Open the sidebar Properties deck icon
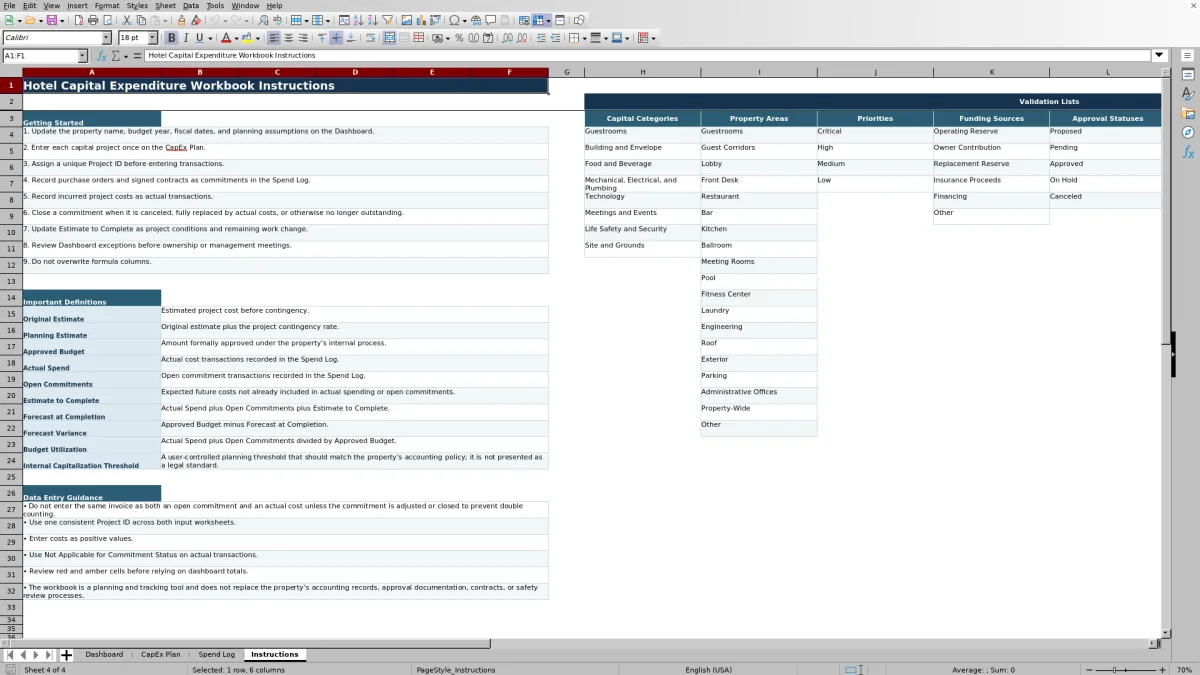 tap(1188, 75)
